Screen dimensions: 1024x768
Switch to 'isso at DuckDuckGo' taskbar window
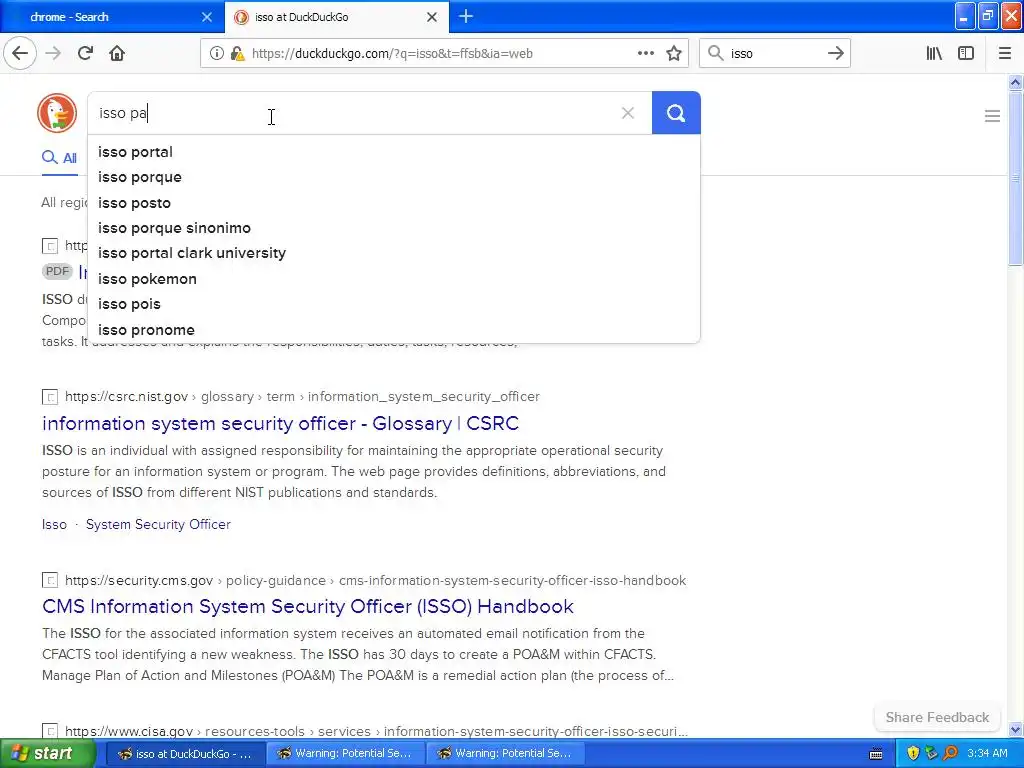(185, 753)
